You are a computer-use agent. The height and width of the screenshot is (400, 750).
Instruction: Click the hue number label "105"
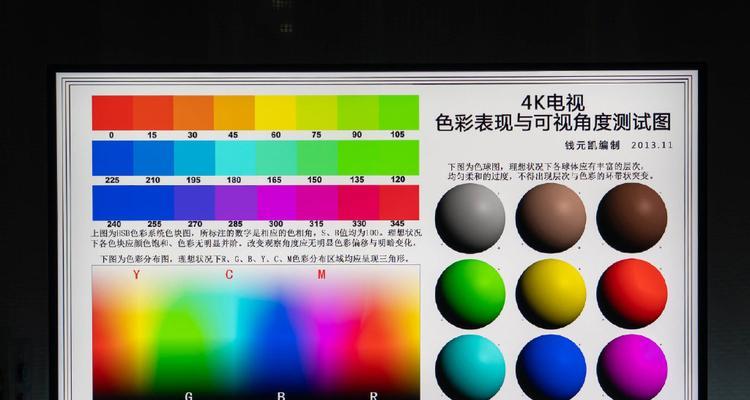click(x=397, y=135)
